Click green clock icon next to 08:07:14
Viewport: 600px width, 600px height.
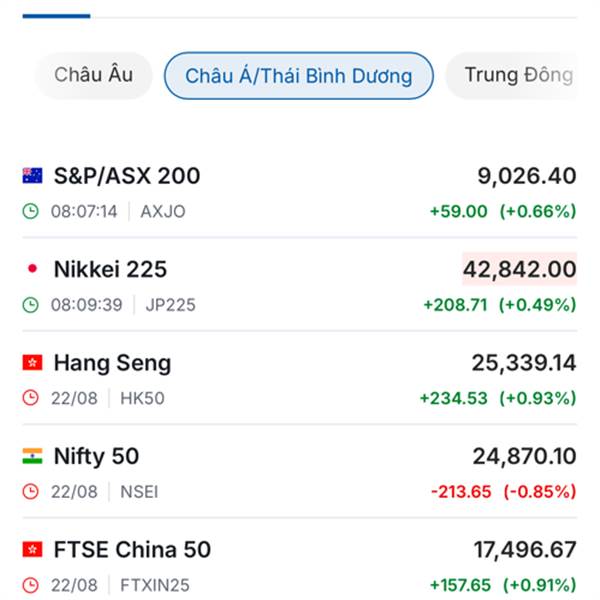pos(31,211)
